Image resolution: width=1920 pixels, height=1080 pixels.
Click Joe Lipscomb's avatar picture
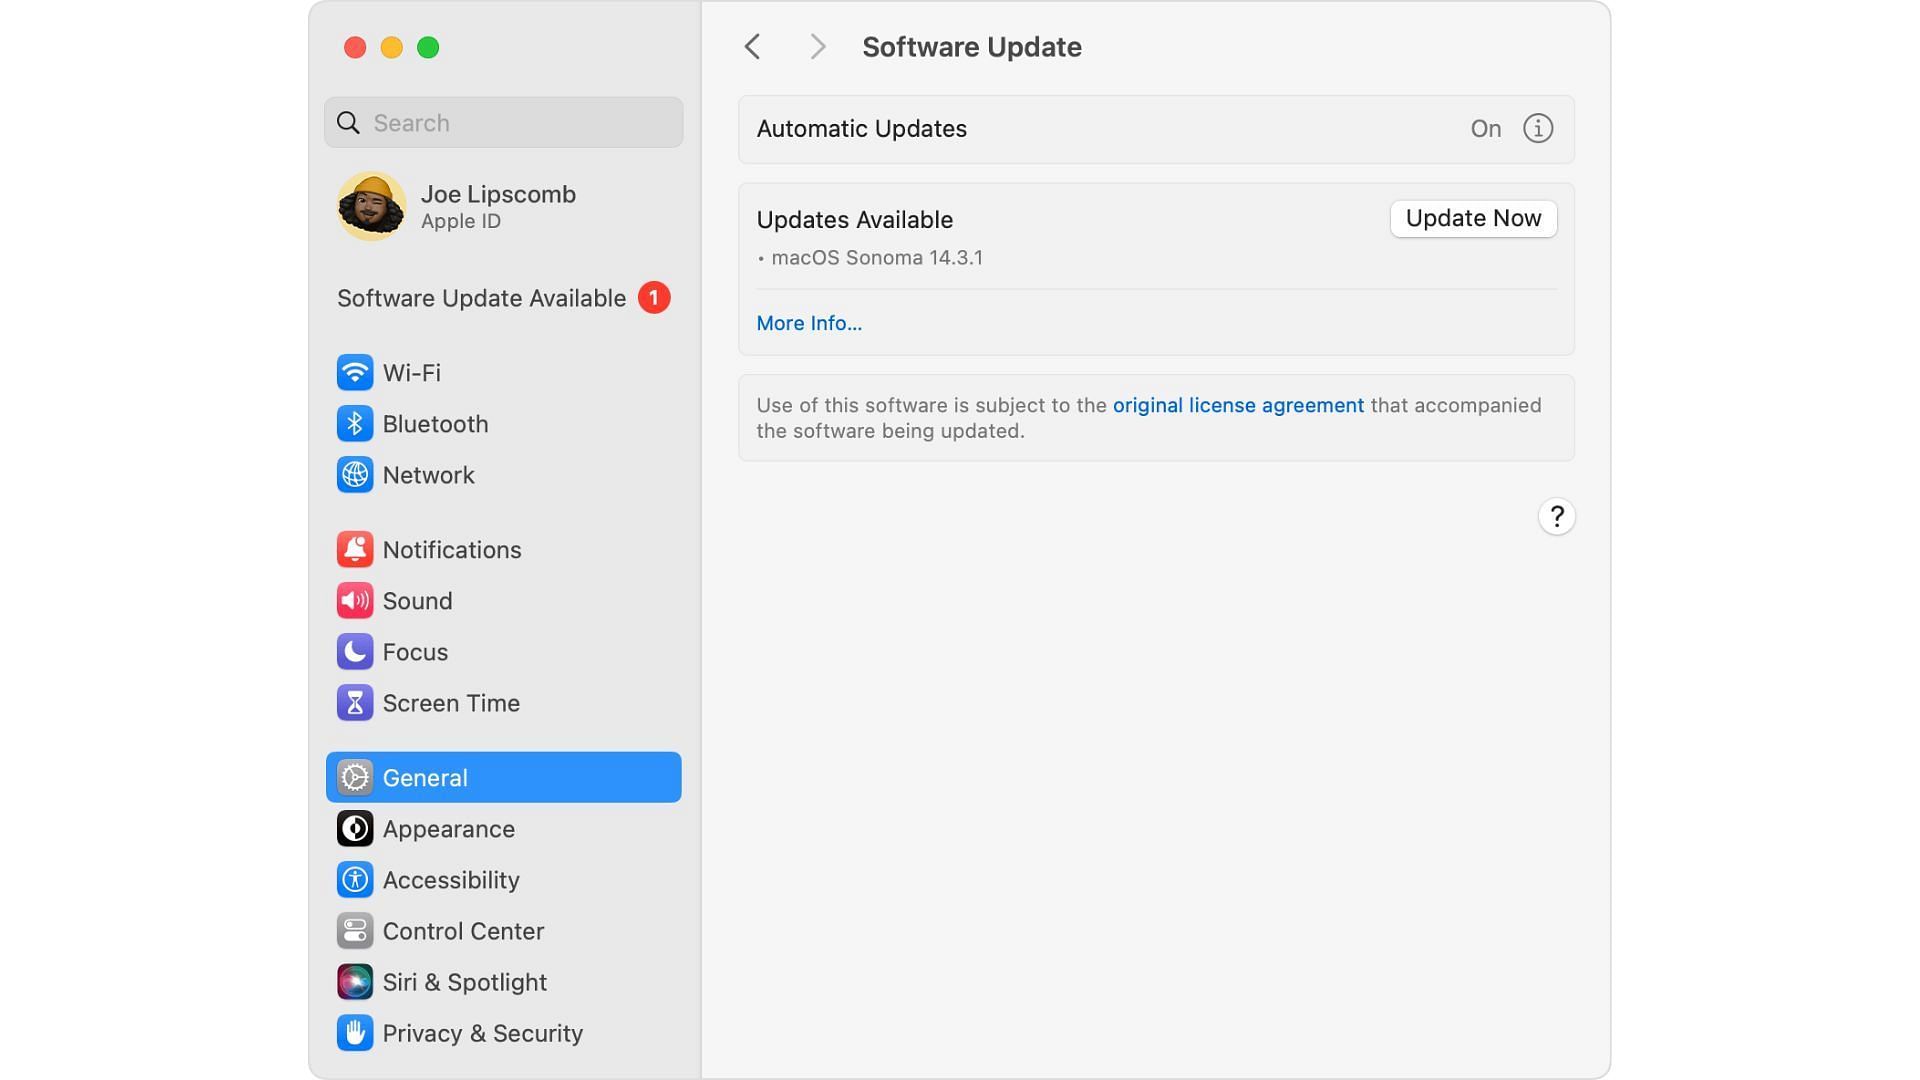click(371, 206)
